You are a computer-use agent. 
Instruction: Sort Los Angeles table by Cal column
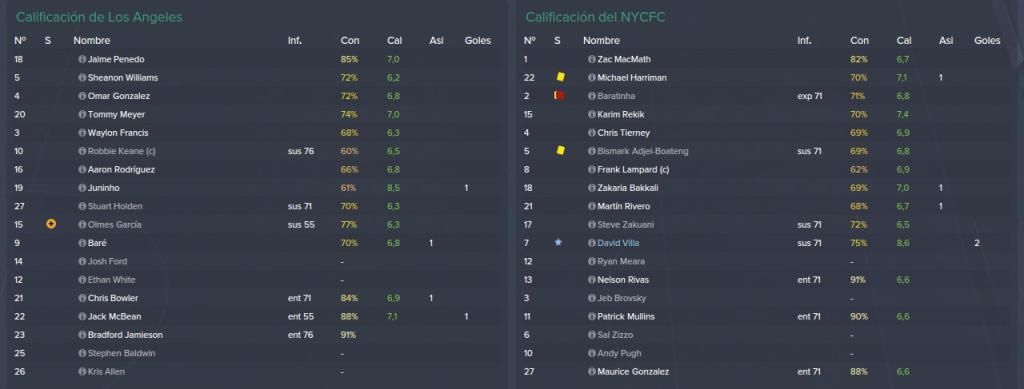click(394, 40)
